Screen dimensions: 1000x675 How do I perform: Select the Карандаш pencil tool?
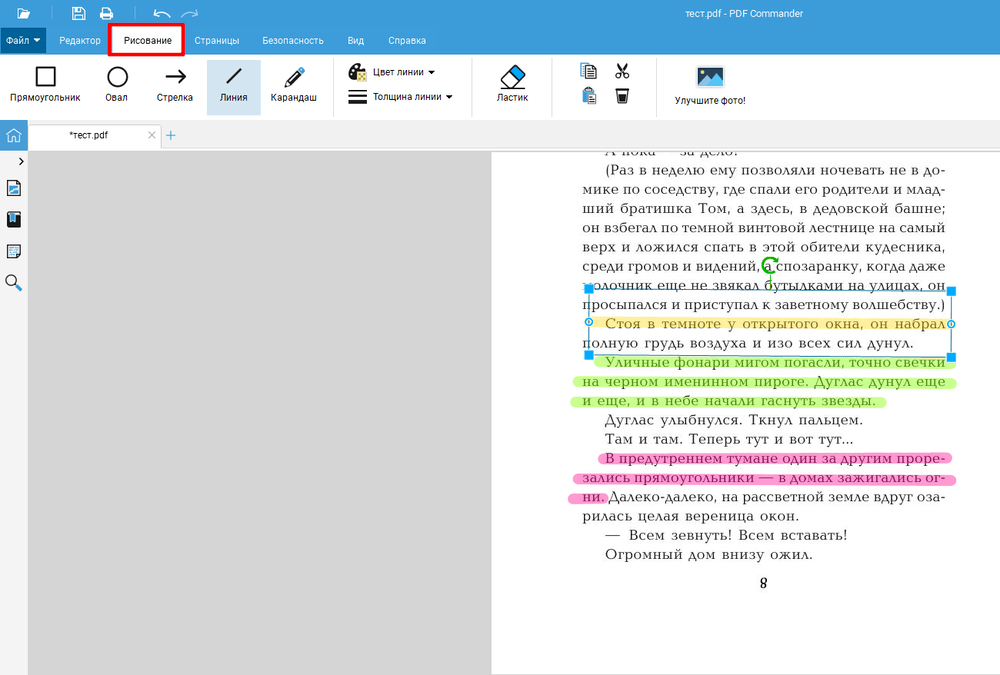tap(293, 85)
